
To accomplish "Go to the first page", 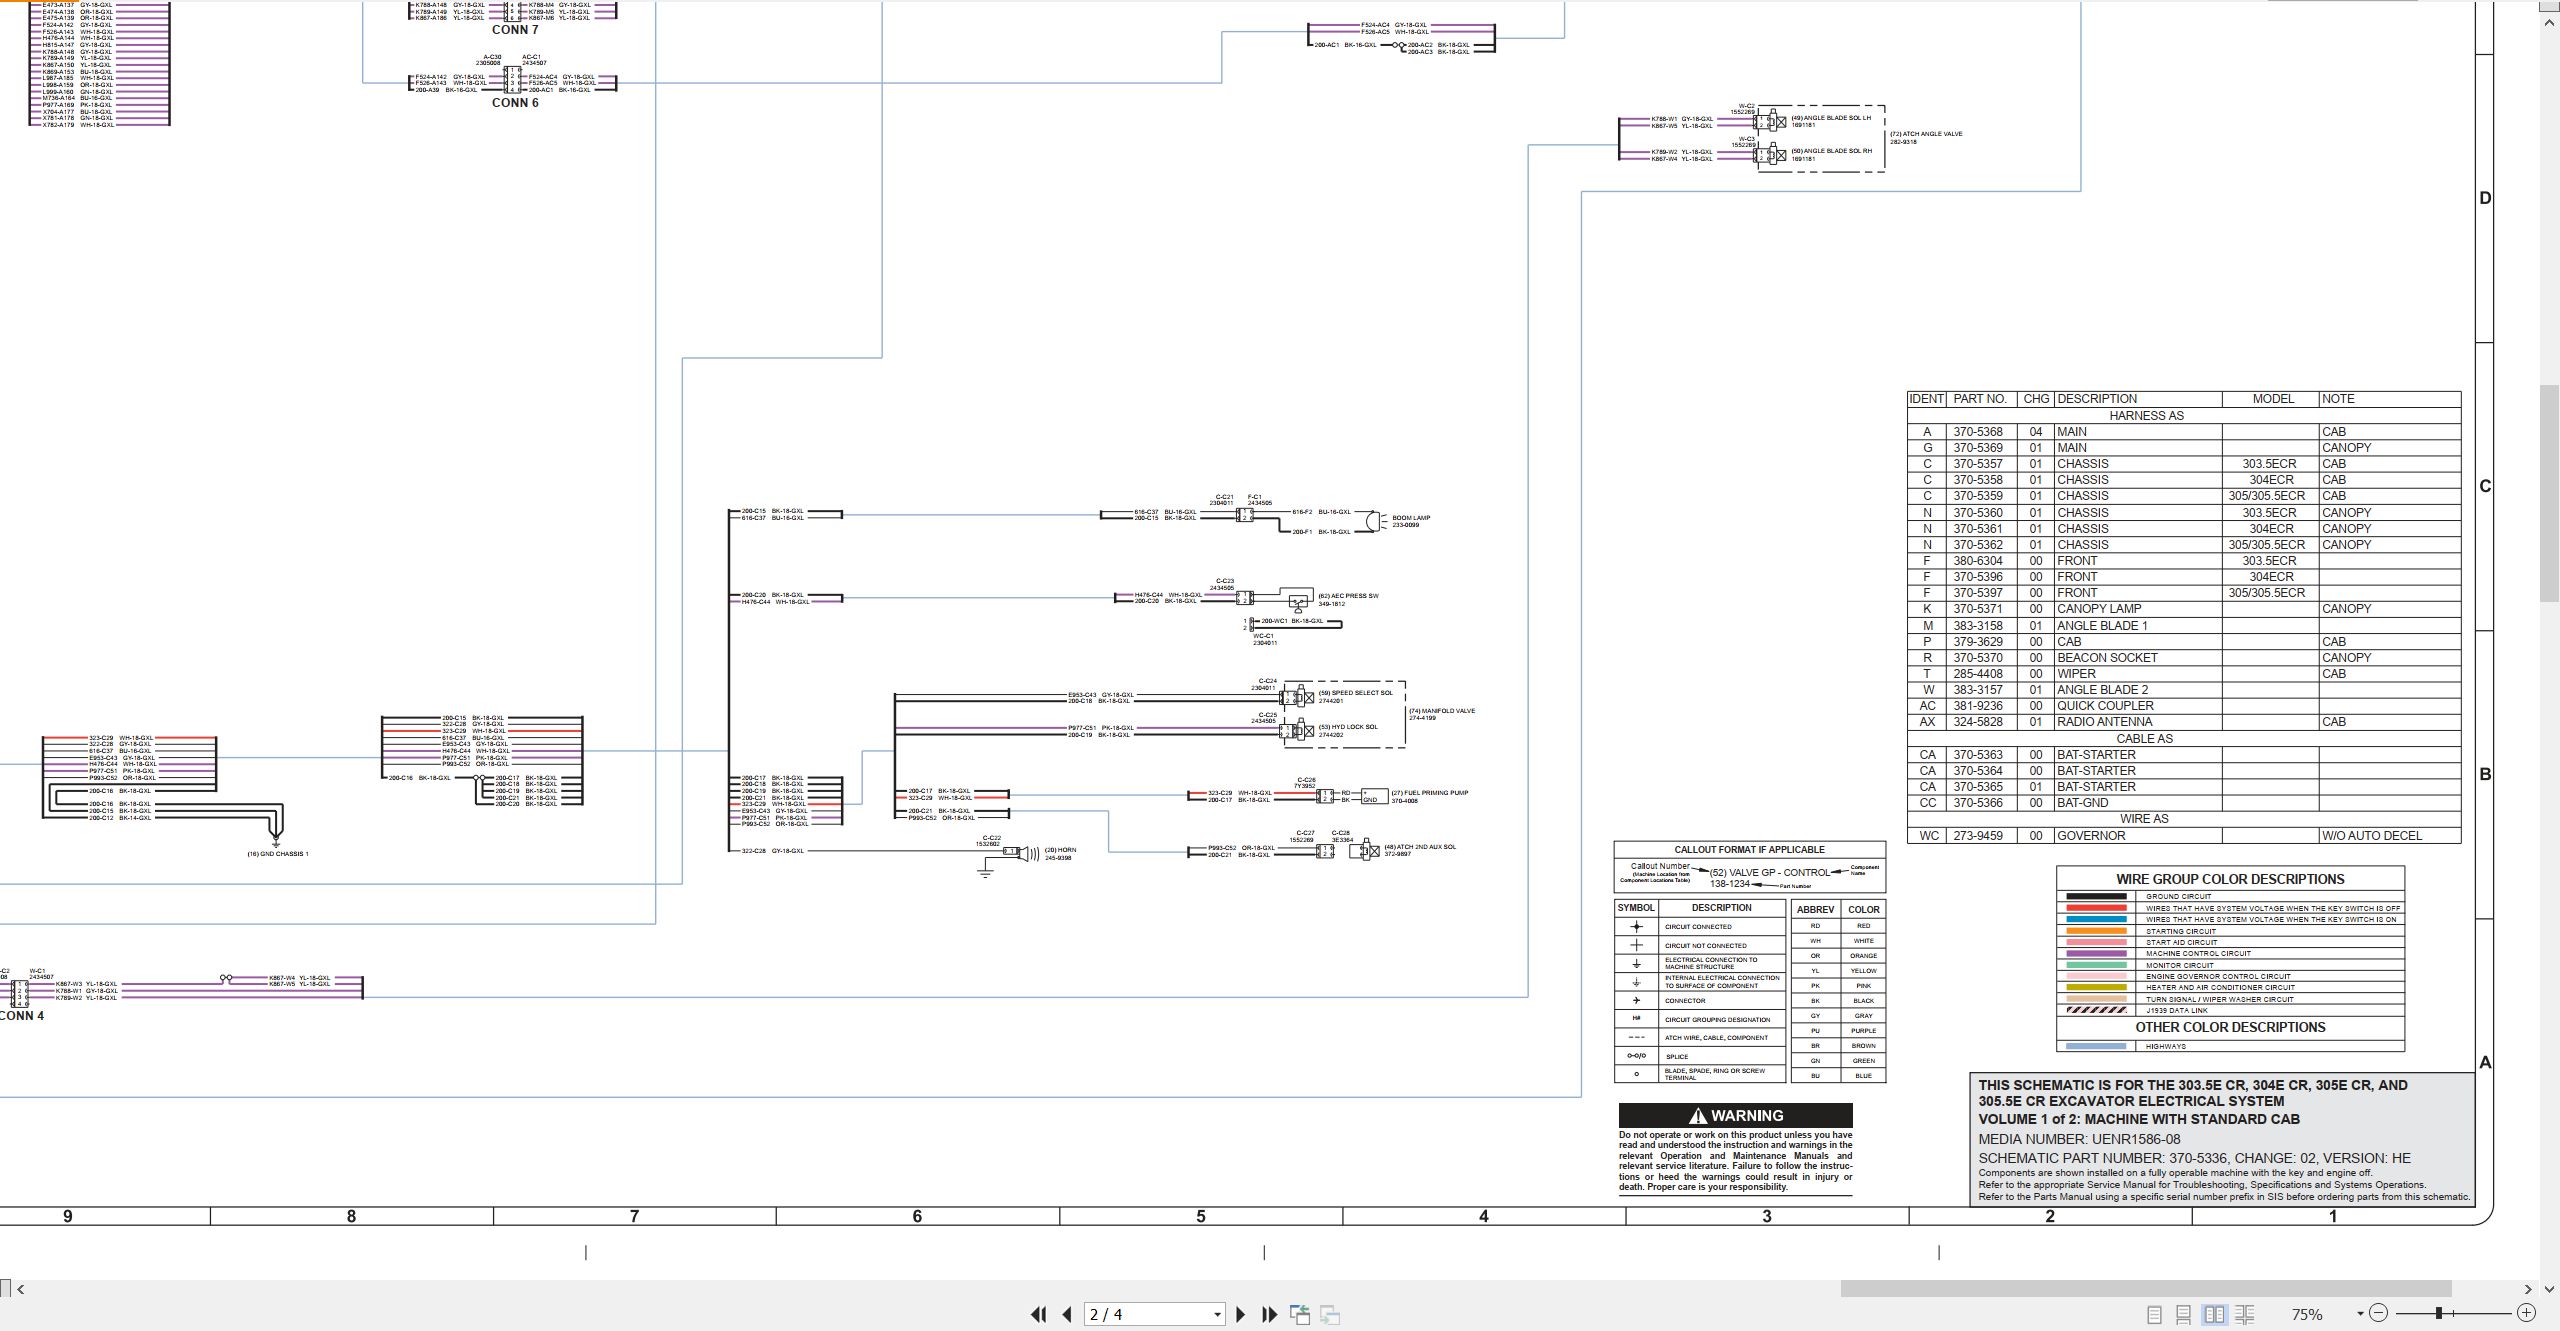I will click(1039, 1315).
